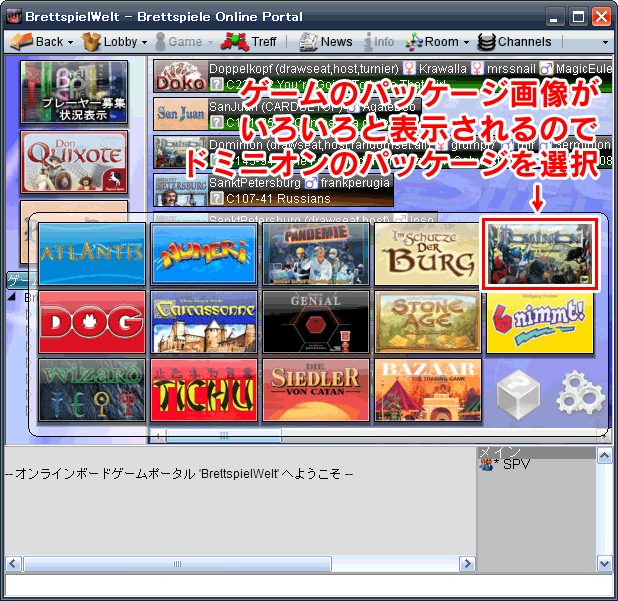Pick the DOG game tile

coord(92,322)
